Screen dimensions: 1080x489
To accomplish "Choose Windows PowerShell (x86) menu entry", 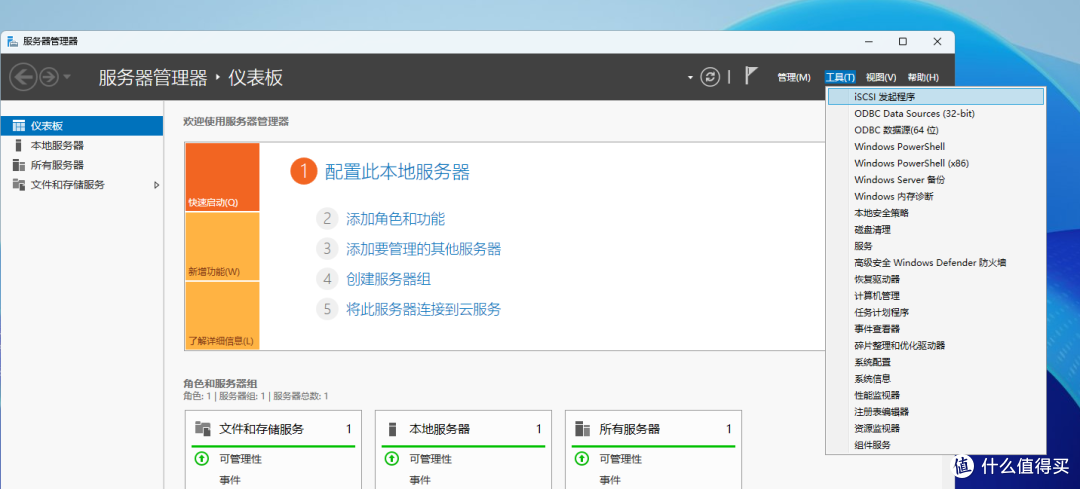I will (x=935, y=163).
